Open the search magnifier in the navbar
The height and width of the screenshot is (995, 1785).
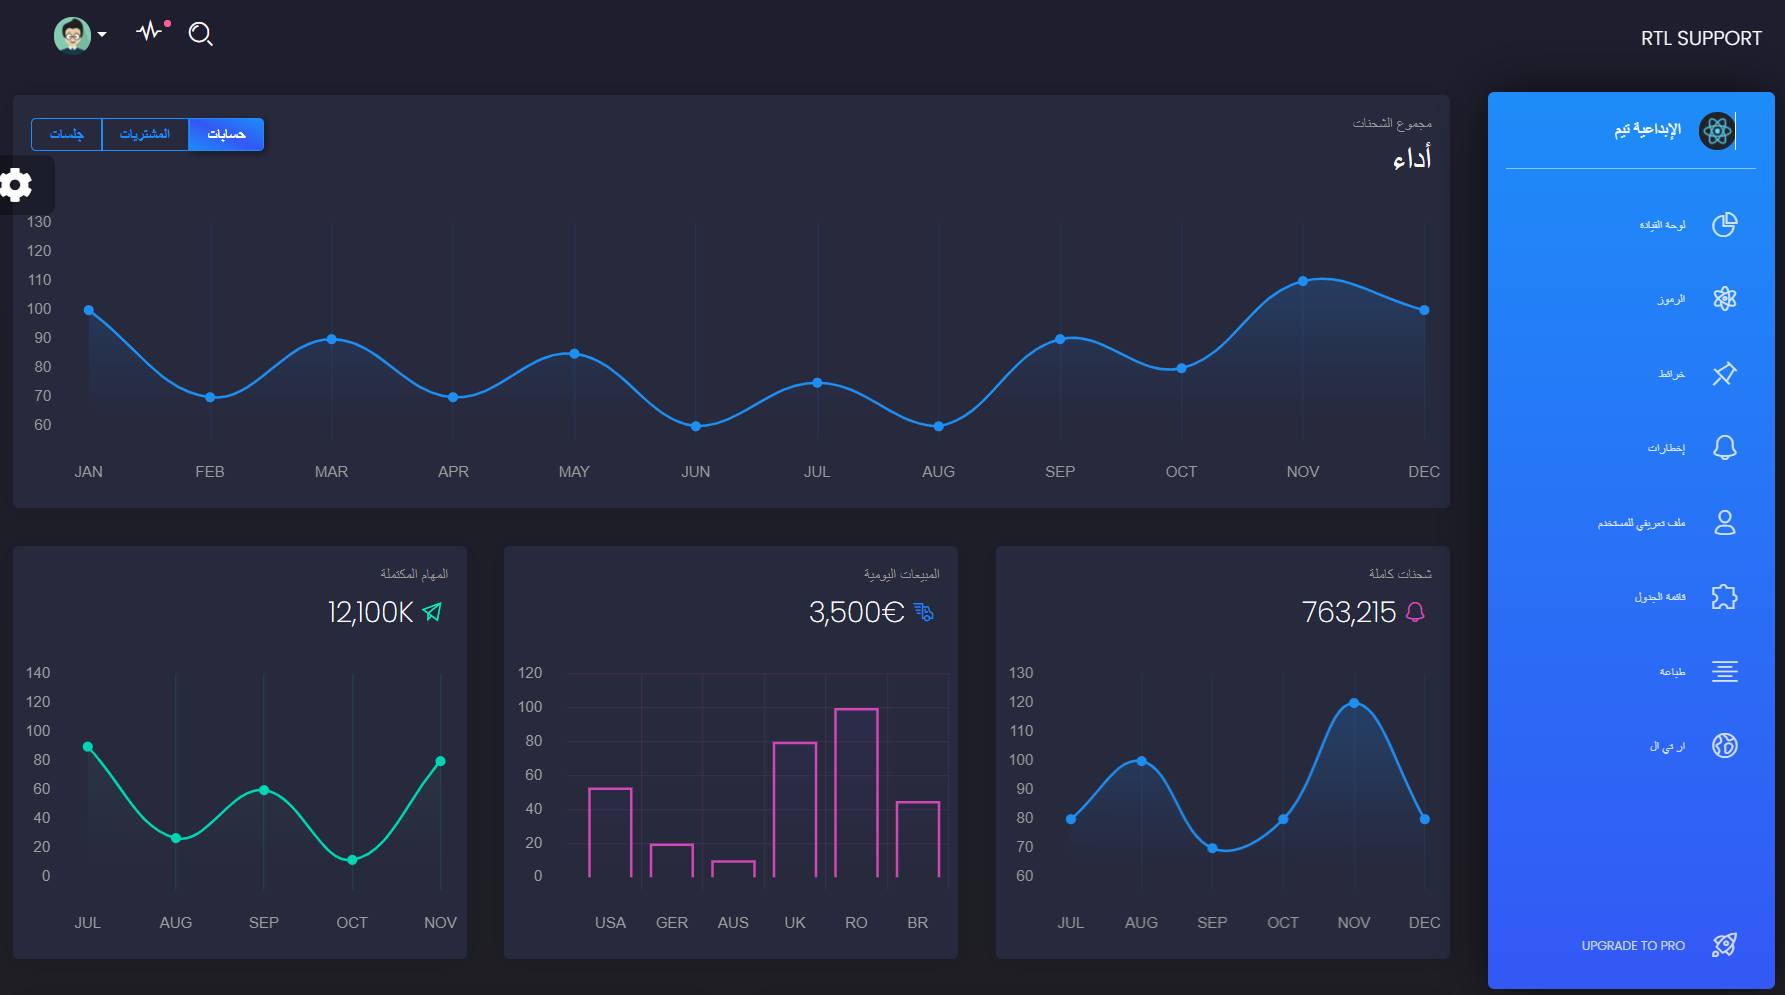coord(200,34)
